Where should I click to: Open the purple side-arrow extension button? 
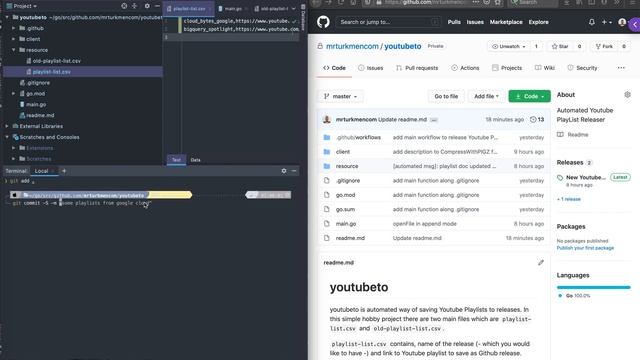[635, 25]
